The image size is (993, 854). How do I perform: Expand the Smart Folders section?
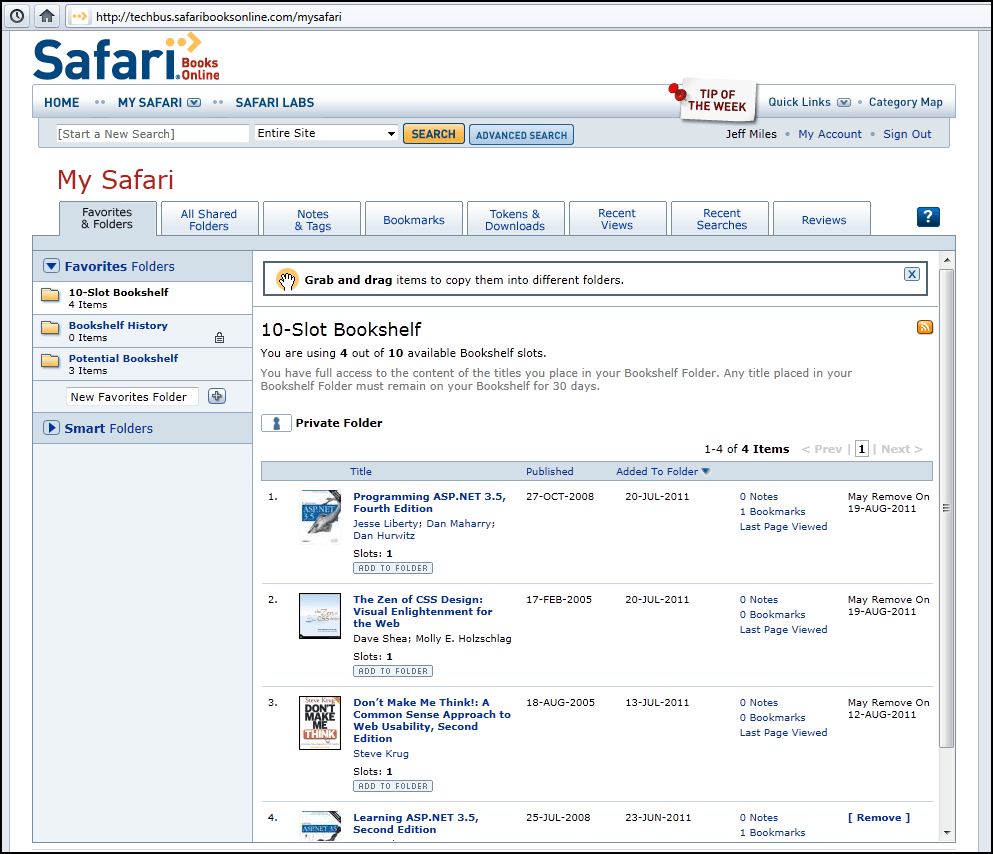51,428
